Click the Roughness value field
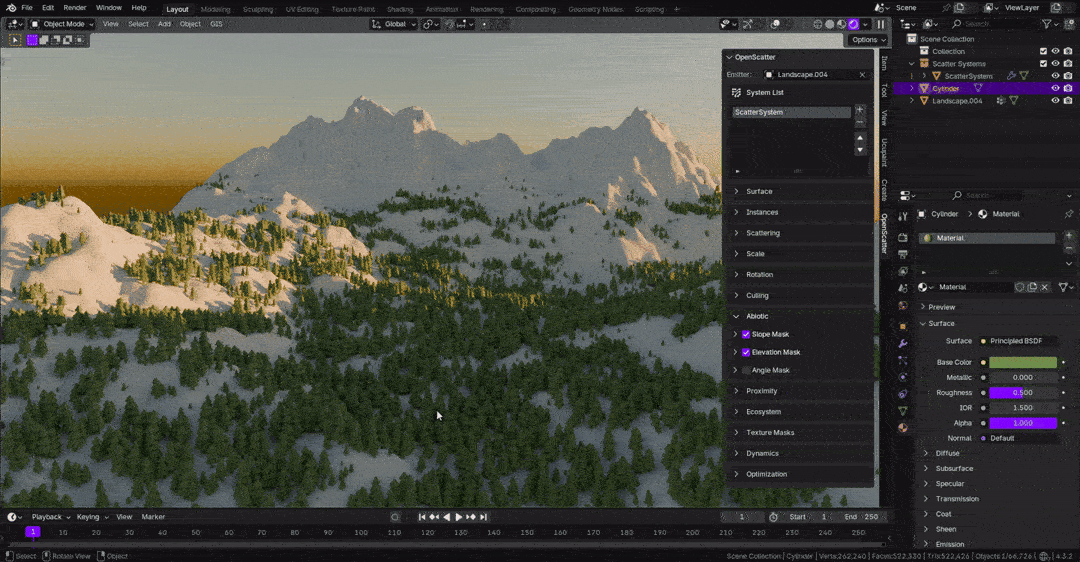1080x562 pixels. [x=1022, y=393]
